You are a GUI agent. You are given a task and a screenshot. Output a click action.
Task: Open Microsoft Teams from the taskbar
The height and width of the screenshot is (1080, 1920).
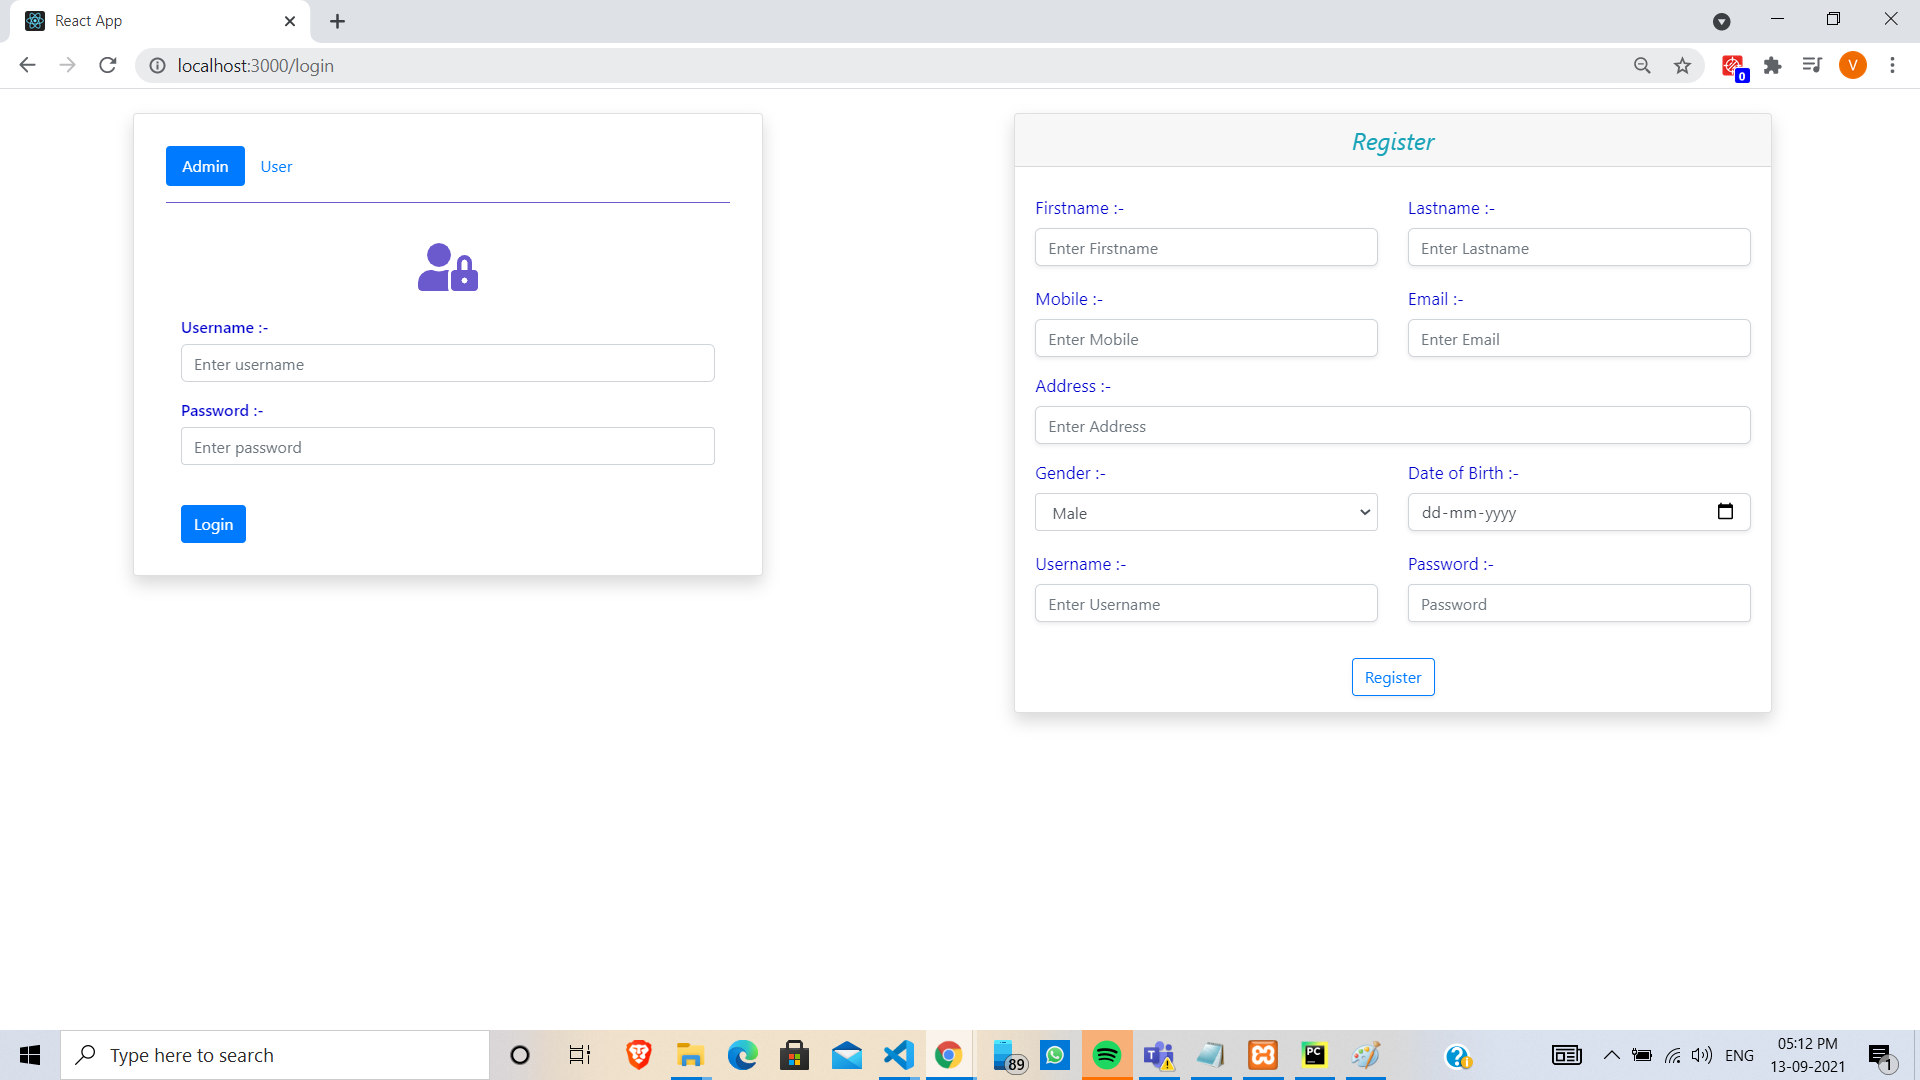coord(1159,1055)
